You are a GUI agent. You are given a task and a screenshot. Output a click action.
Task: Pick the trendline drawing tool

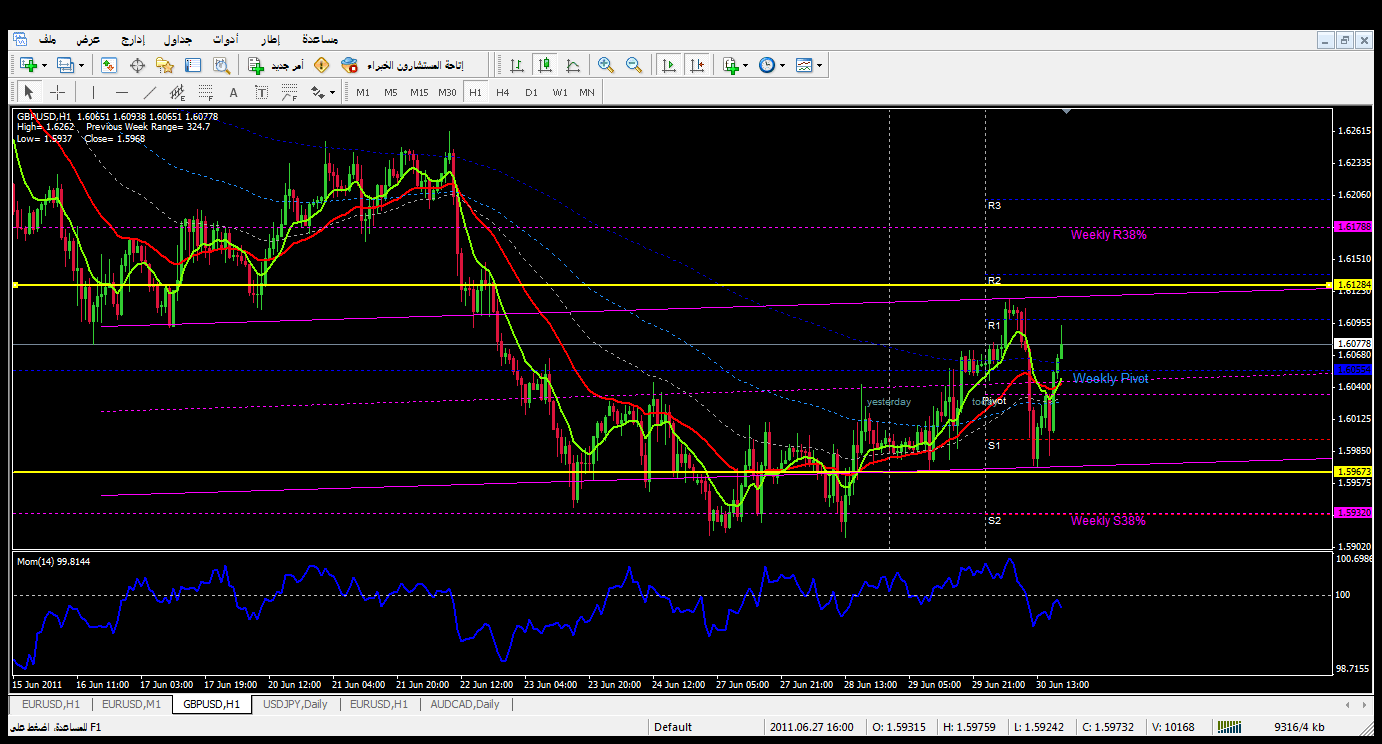(150, 92)
